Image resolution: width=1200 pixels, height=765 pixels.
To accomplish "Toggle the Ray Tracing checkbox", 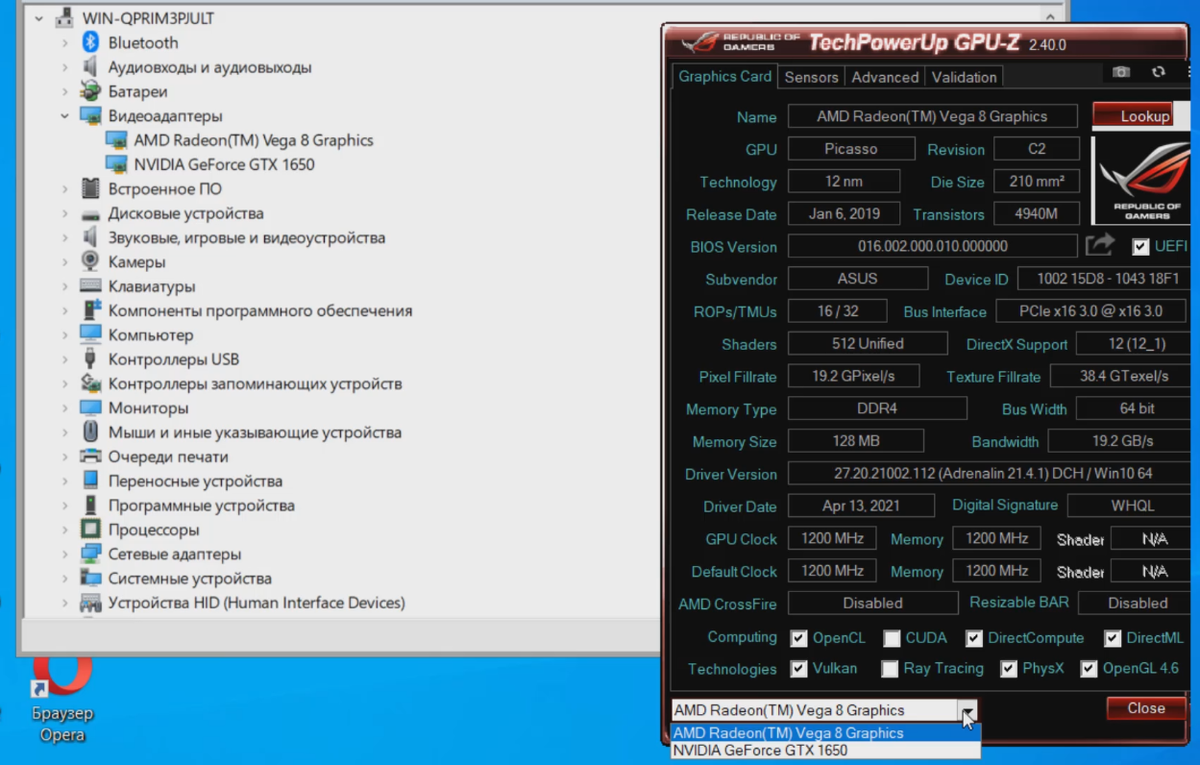I will click(x=890, y=669).
